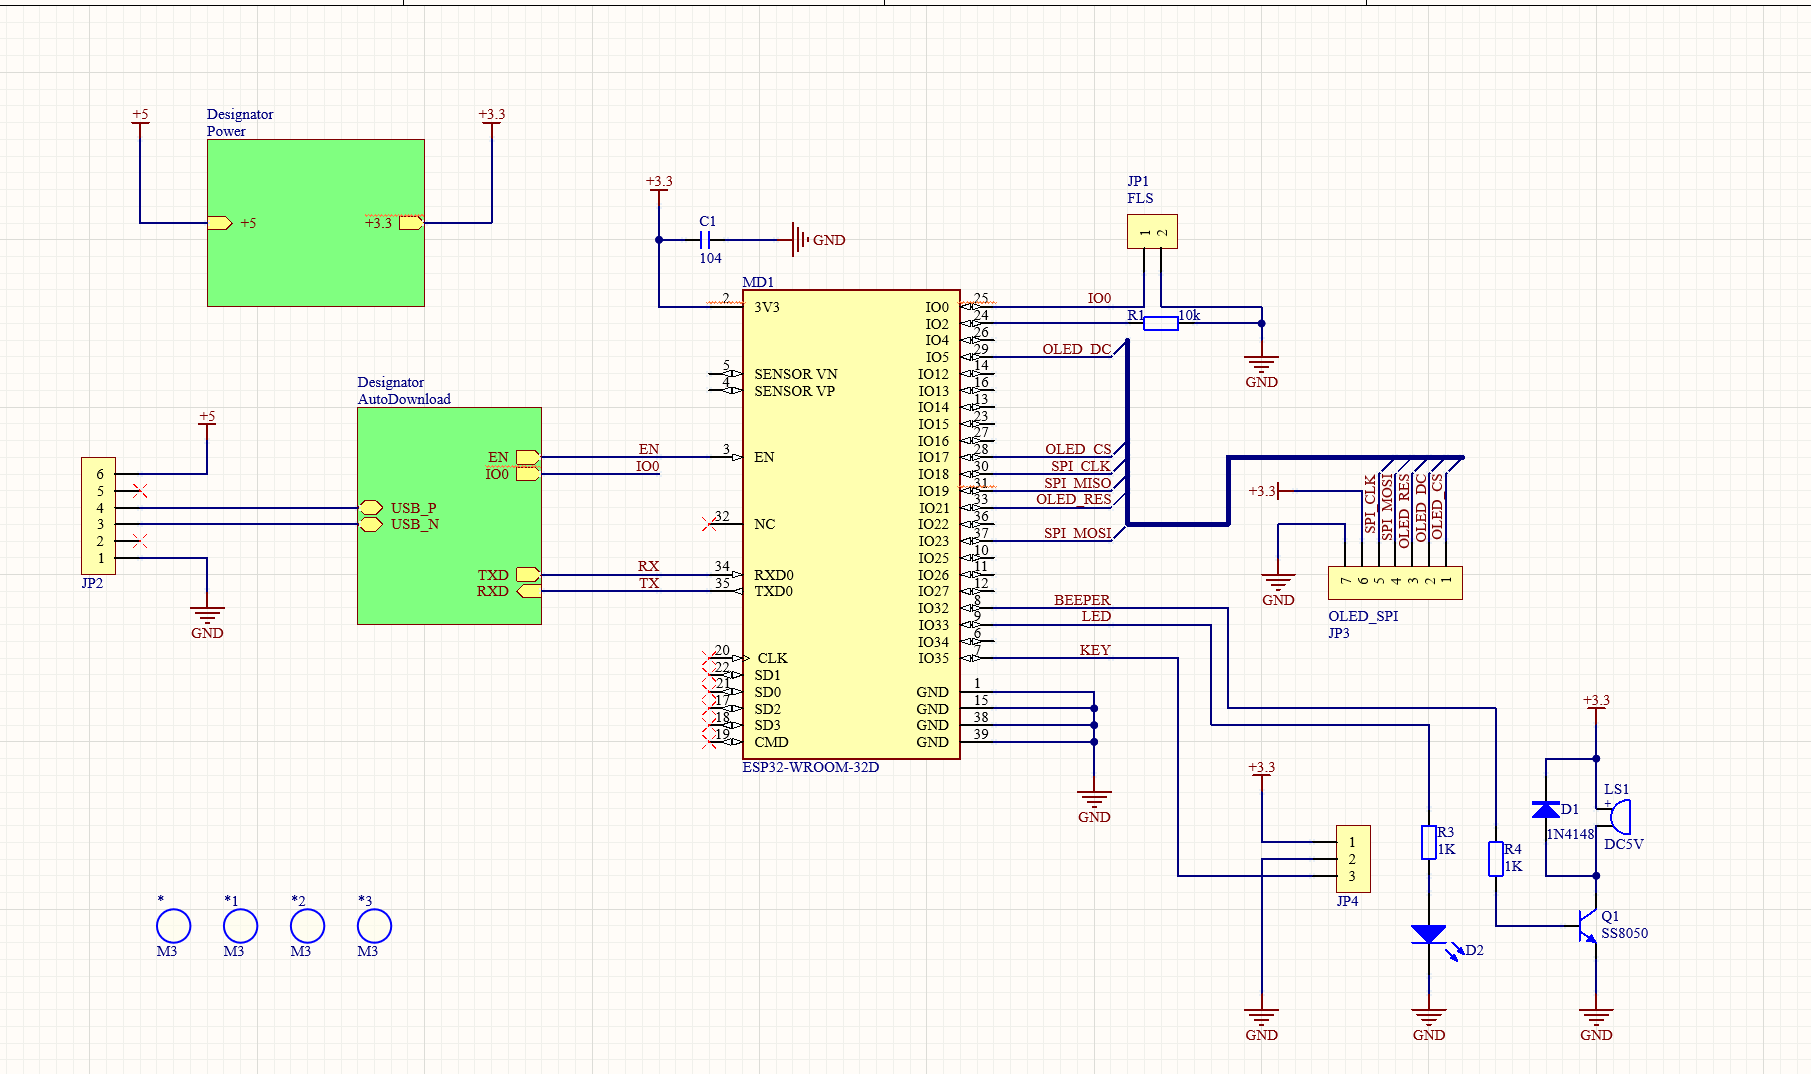Click the SENSOR VN pin label
The image size is (1811, 1074).
(x=796, y=374)
